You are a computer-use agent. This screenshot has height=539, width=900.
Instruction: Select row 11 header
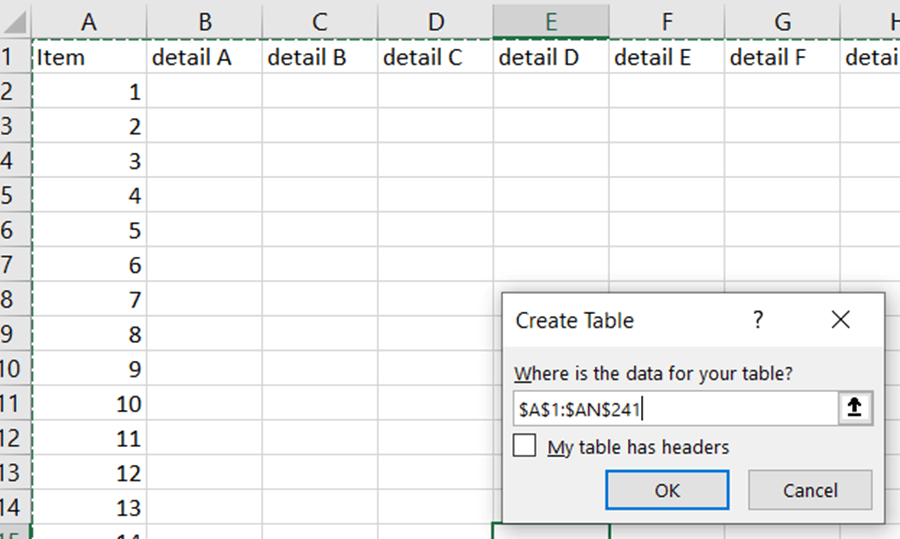tap(15, 403)
